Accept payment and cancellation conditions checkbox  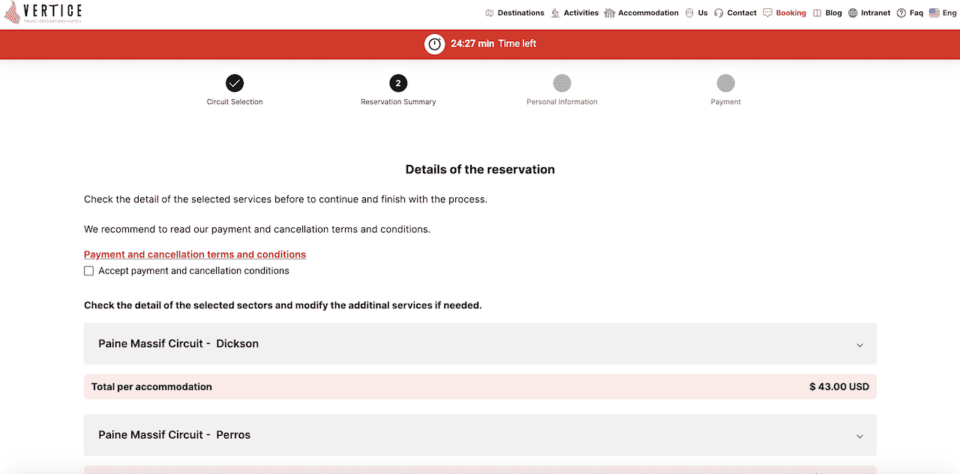(x=89, y=271)
